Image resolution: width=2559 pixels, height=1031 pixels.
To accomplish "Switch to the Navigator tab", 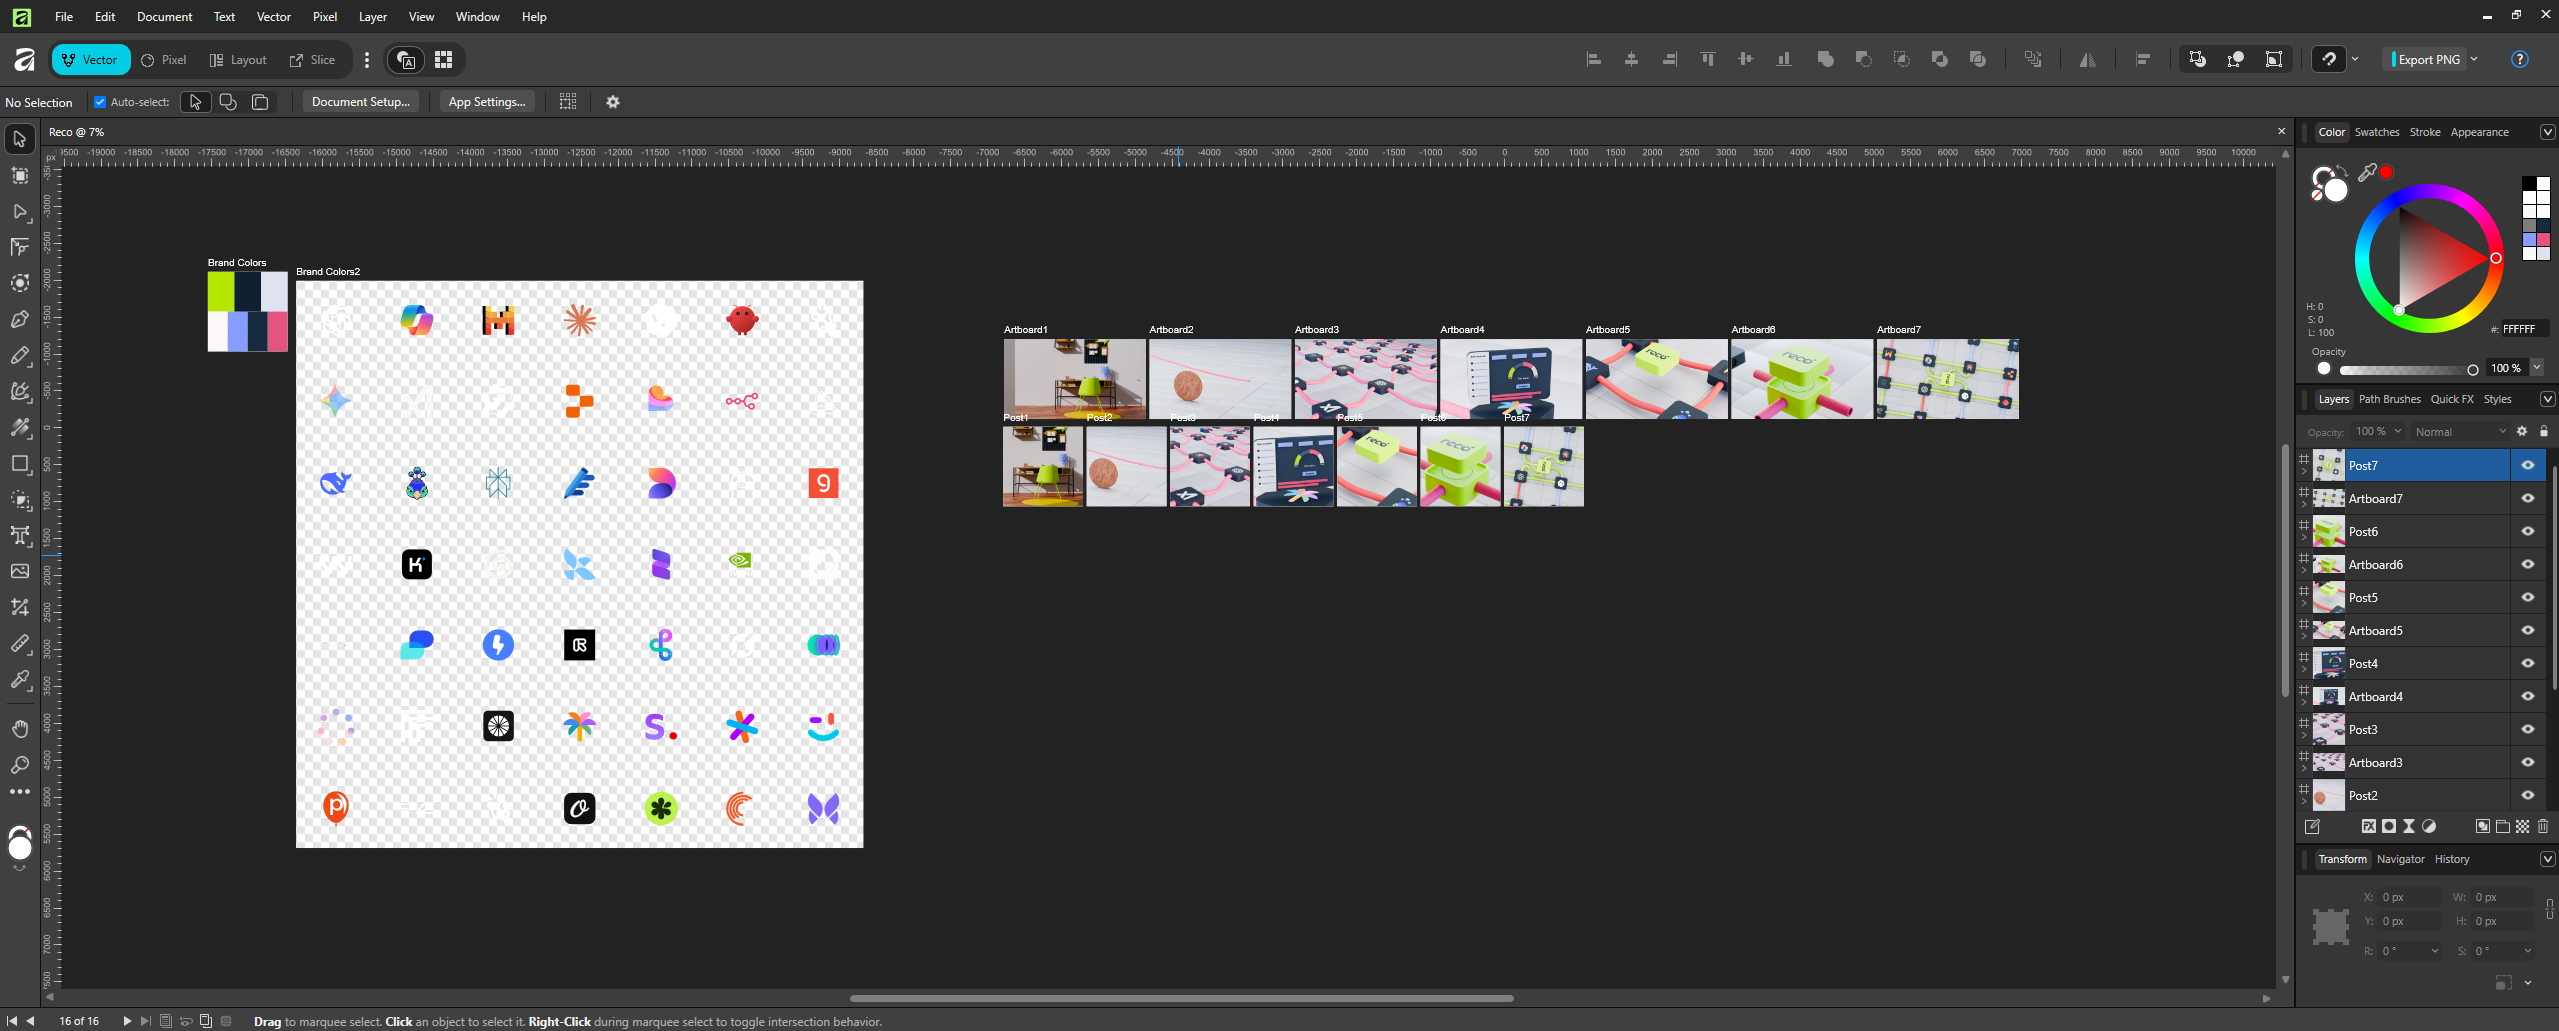I will click(x=2400, y=859).
